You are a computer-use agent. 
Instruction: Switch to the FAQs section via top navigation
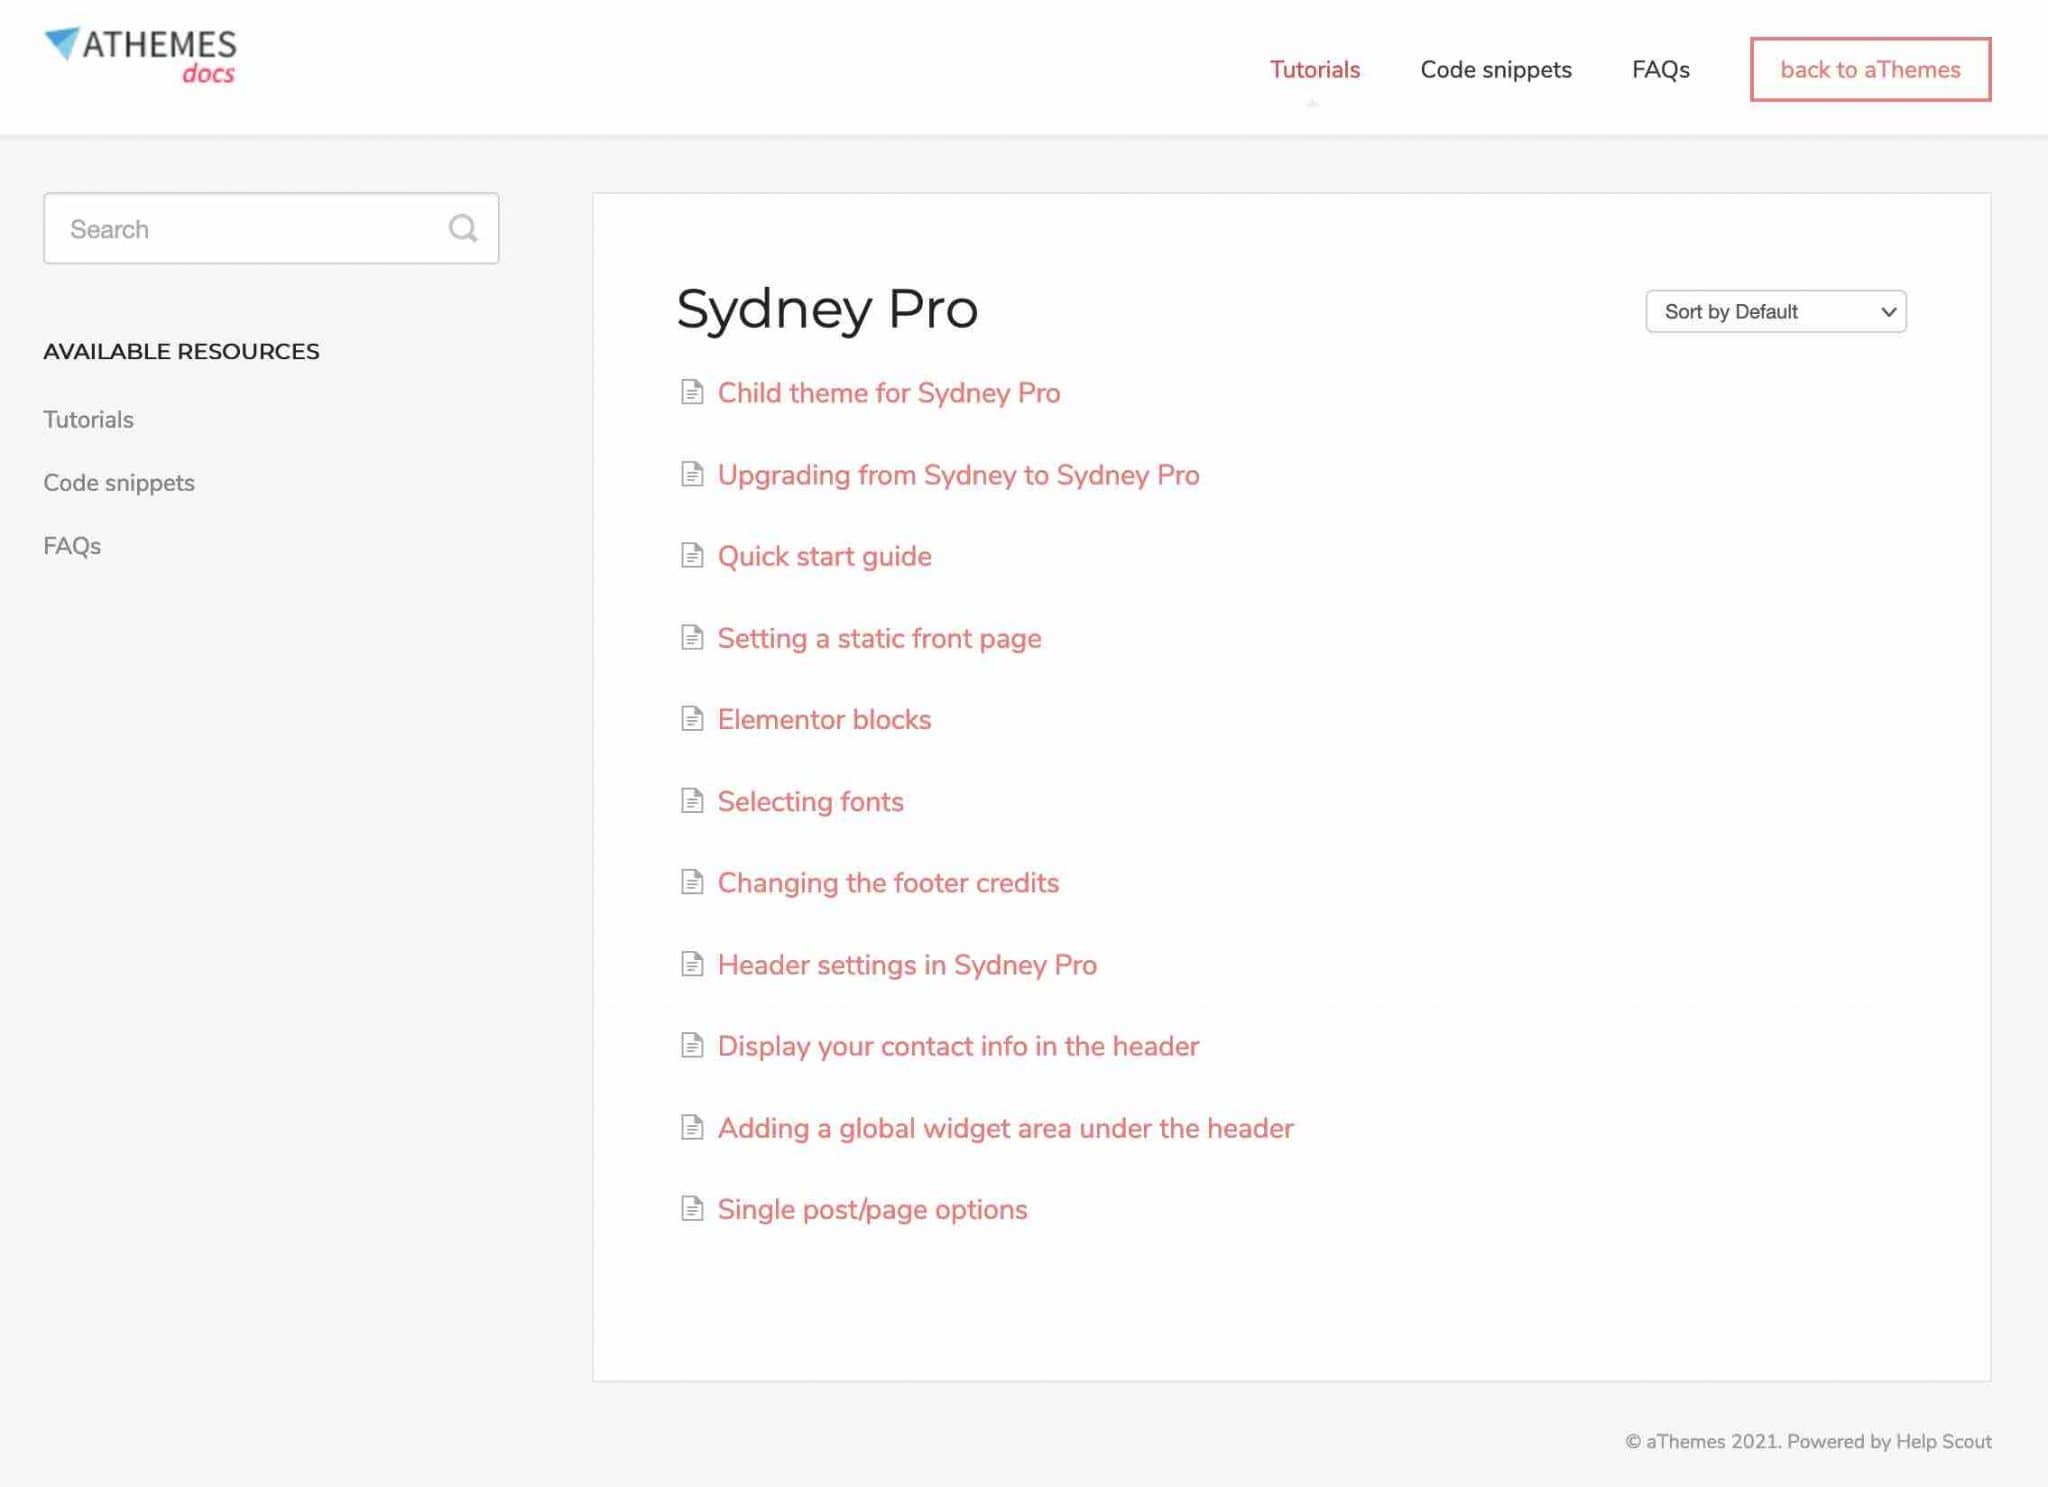(1660, 69)
